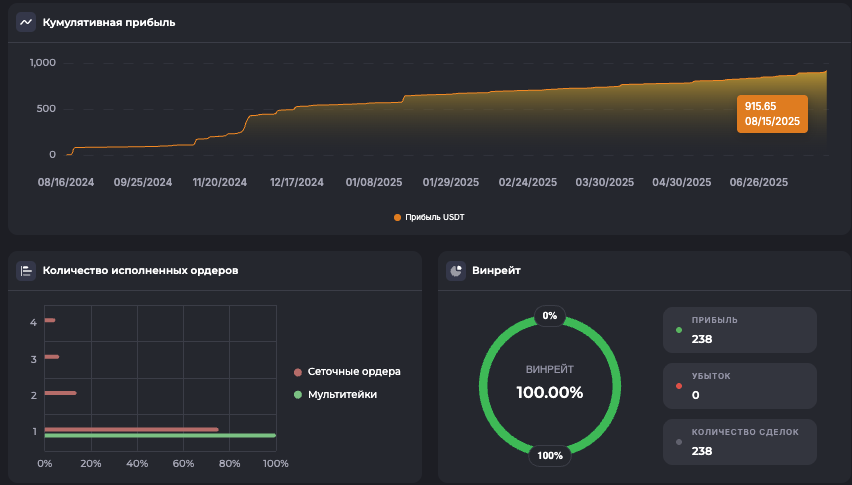Click the bar chart icon beside Количество исполненных ордеров
The height and width of the screenshot is (485, 852).
click(26, 270)
